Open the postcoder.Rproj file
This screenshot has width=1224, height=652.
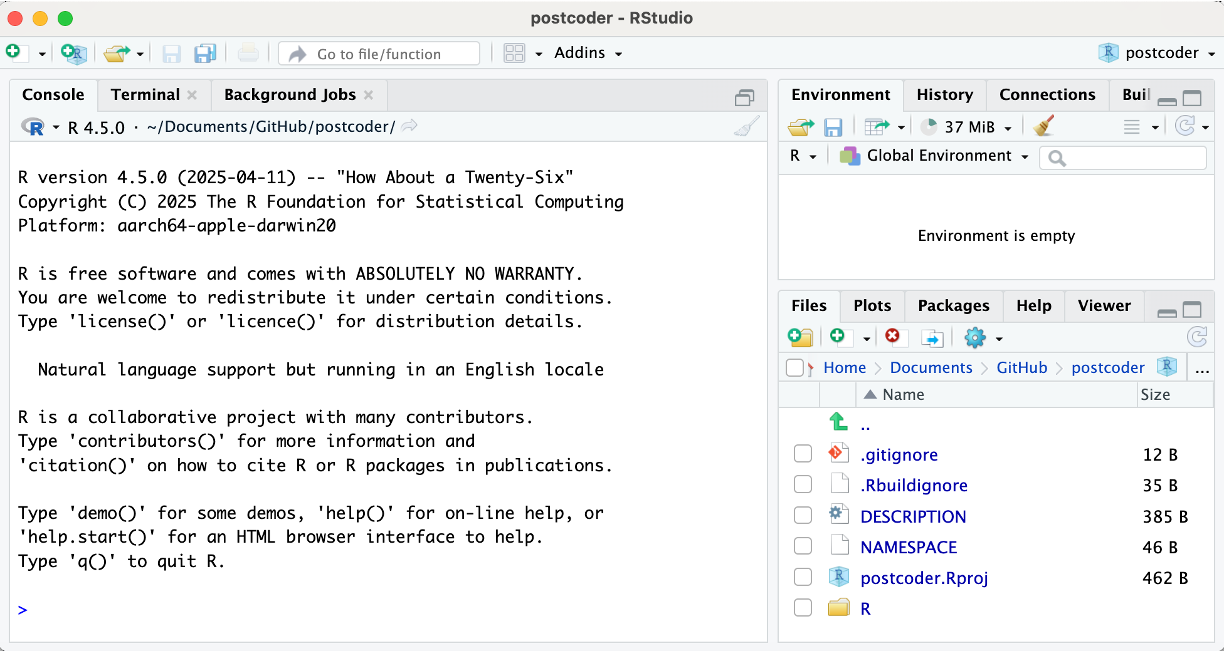924,578
